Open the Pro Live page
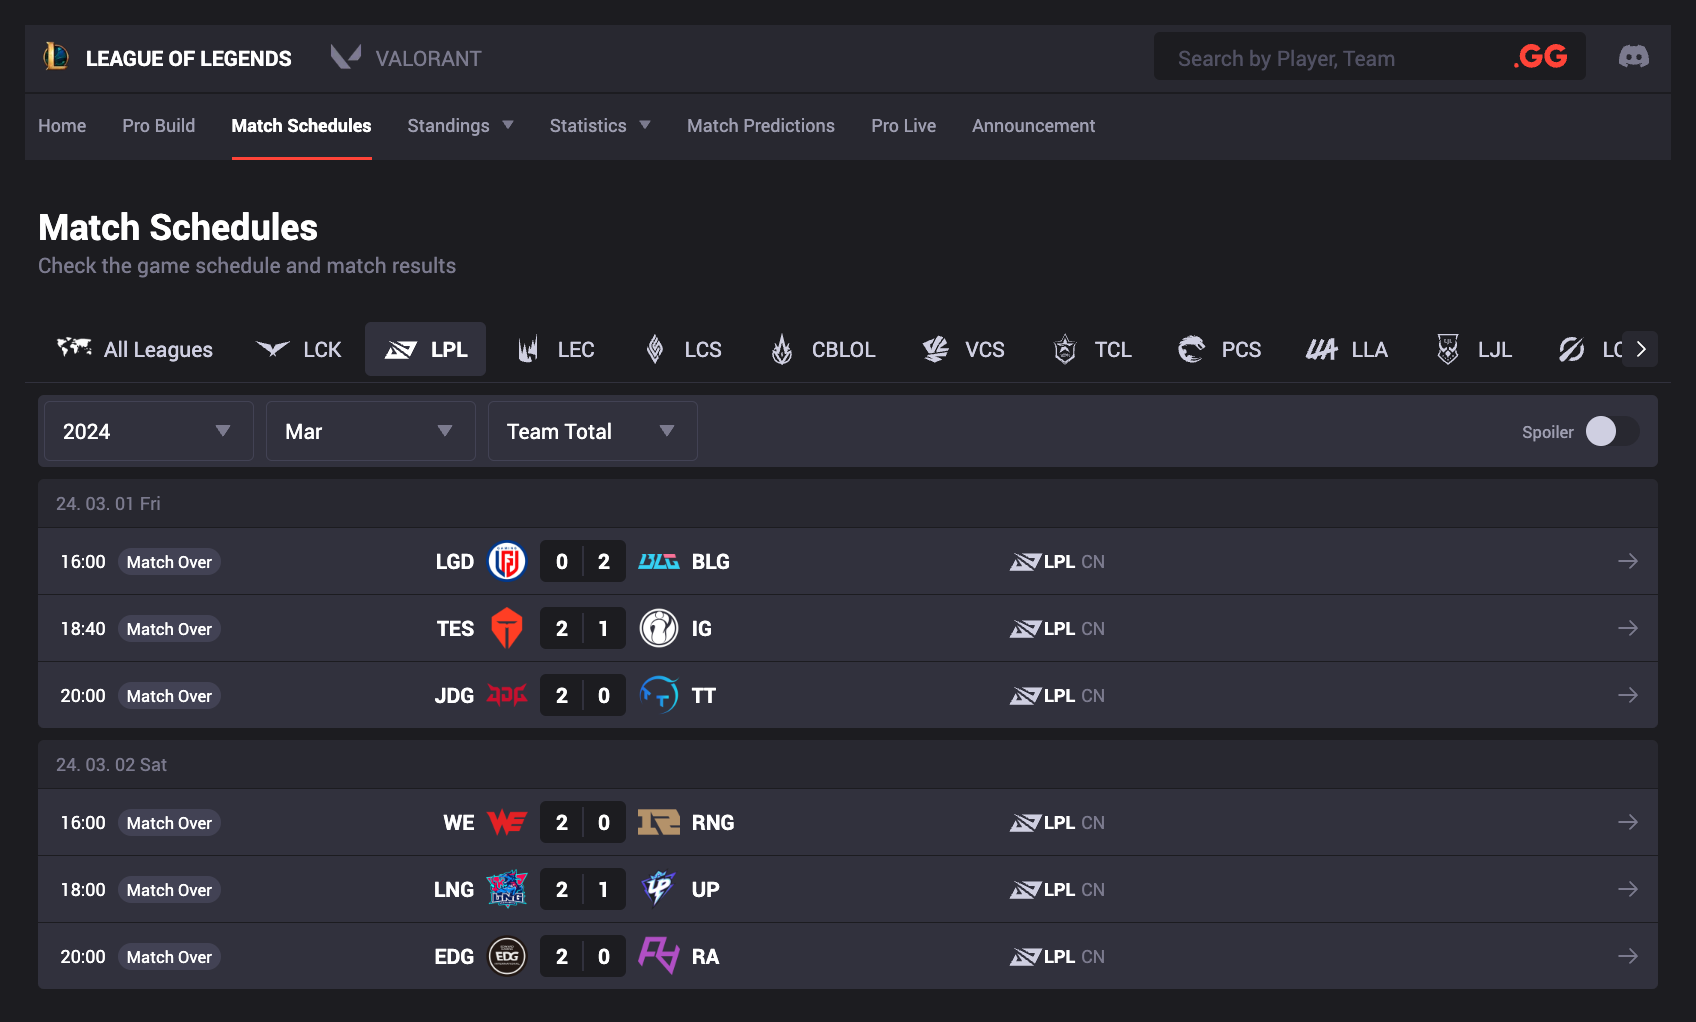This screenshot has width=1696, height=1022. click(903, 125)
